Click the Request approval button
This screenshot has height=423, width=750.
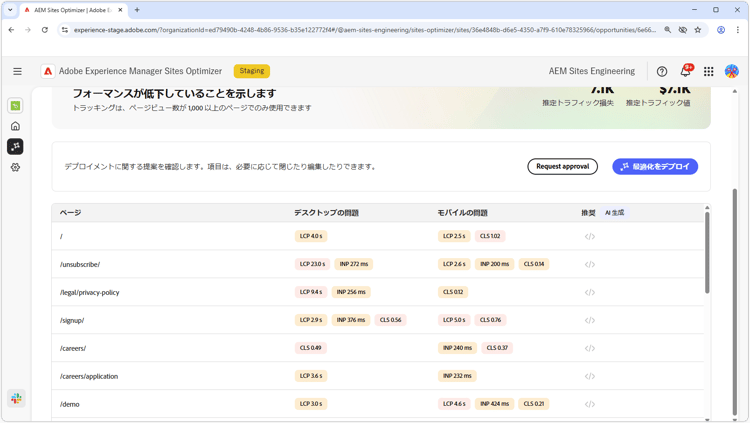[x=562, y=167]
